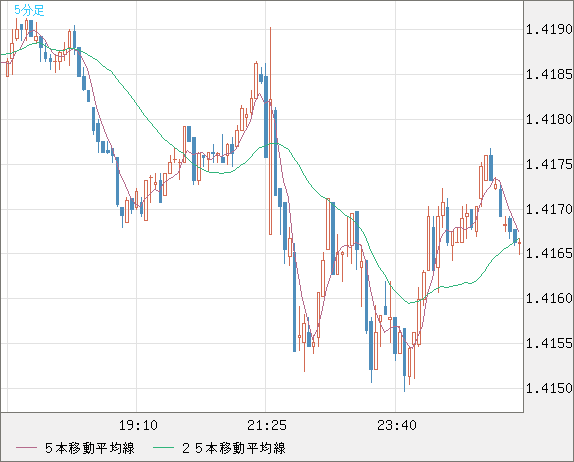Click the green 25-bar moving average legend line

click(x=163, y=448)
